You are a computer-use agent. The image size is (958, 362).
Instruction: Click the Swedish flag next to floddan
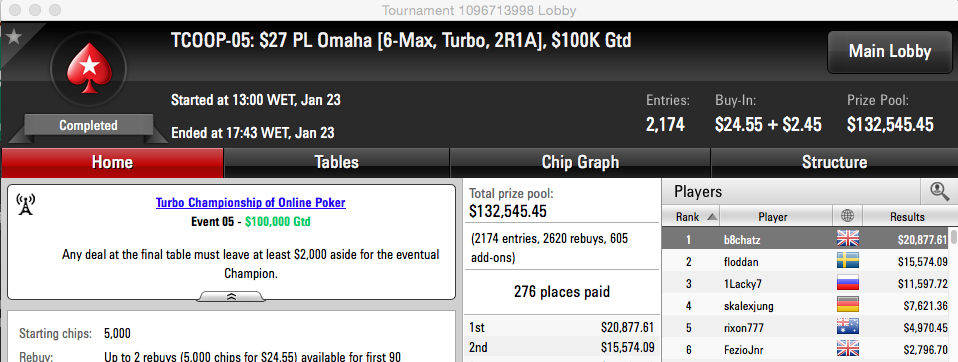(847, 261)
